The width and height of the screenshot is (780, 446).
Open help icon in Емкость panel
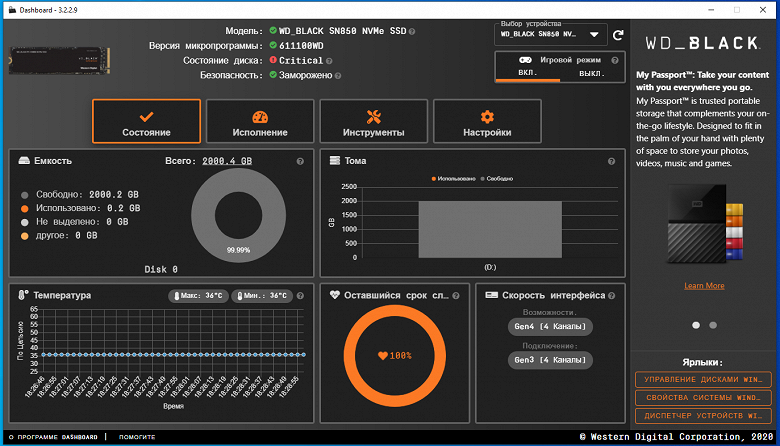click(300, 161)
